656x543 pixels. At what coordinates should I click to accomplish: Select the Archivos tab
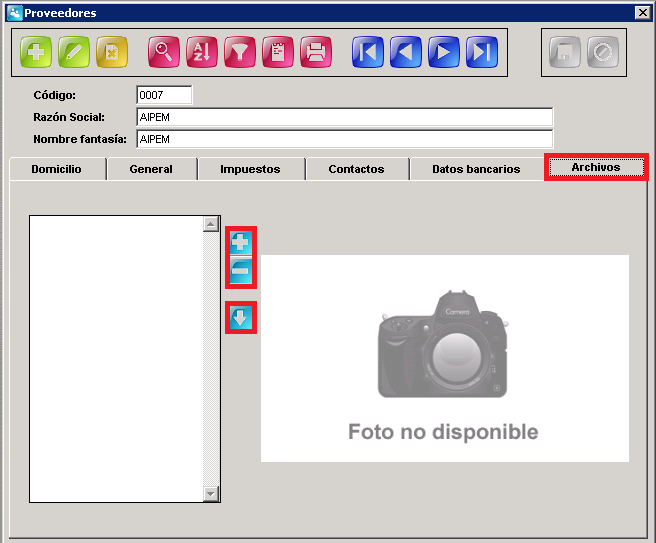(596, 167)
